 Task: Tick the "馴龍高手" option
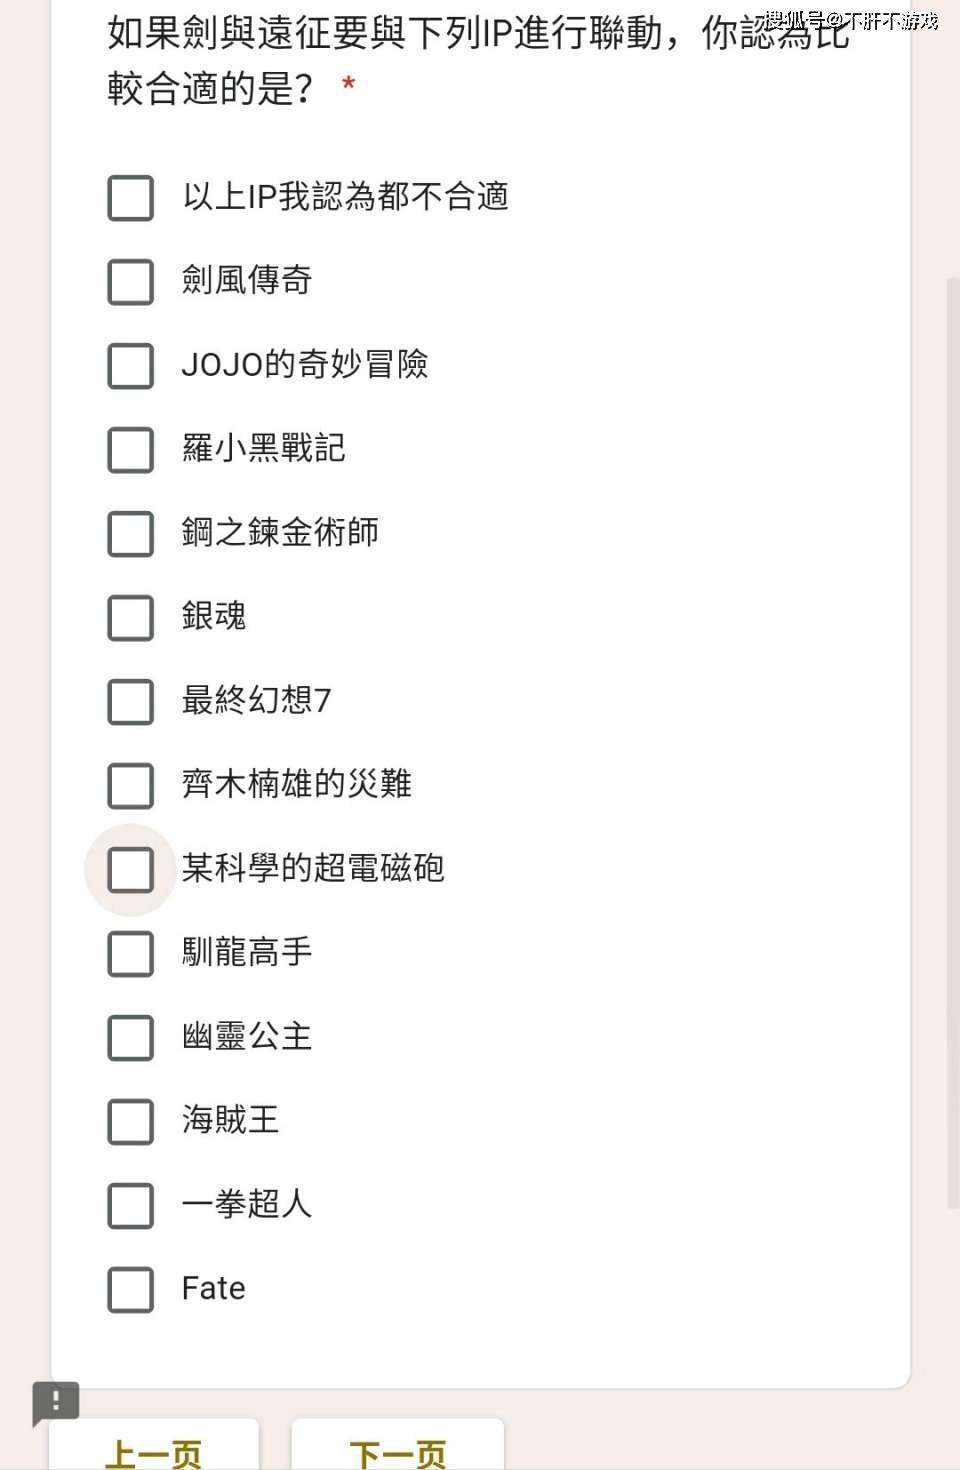129,954
